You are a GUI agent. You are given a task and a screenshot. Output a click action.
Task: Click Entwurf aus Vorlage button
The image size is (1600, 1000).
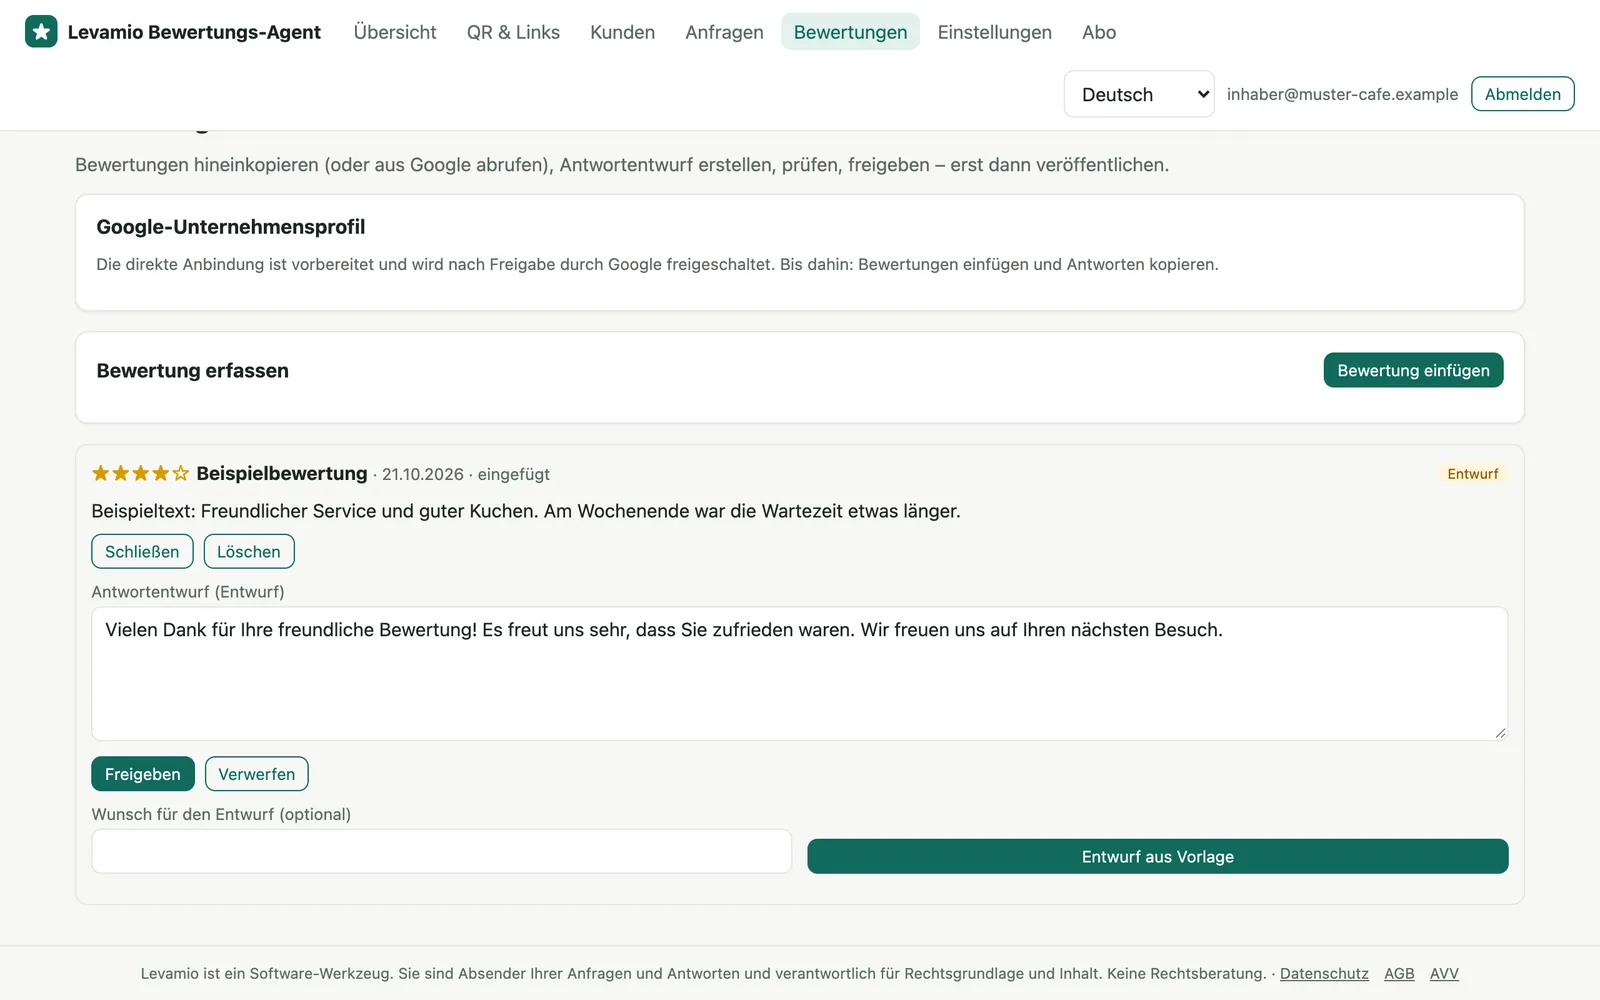[1158, 857]
